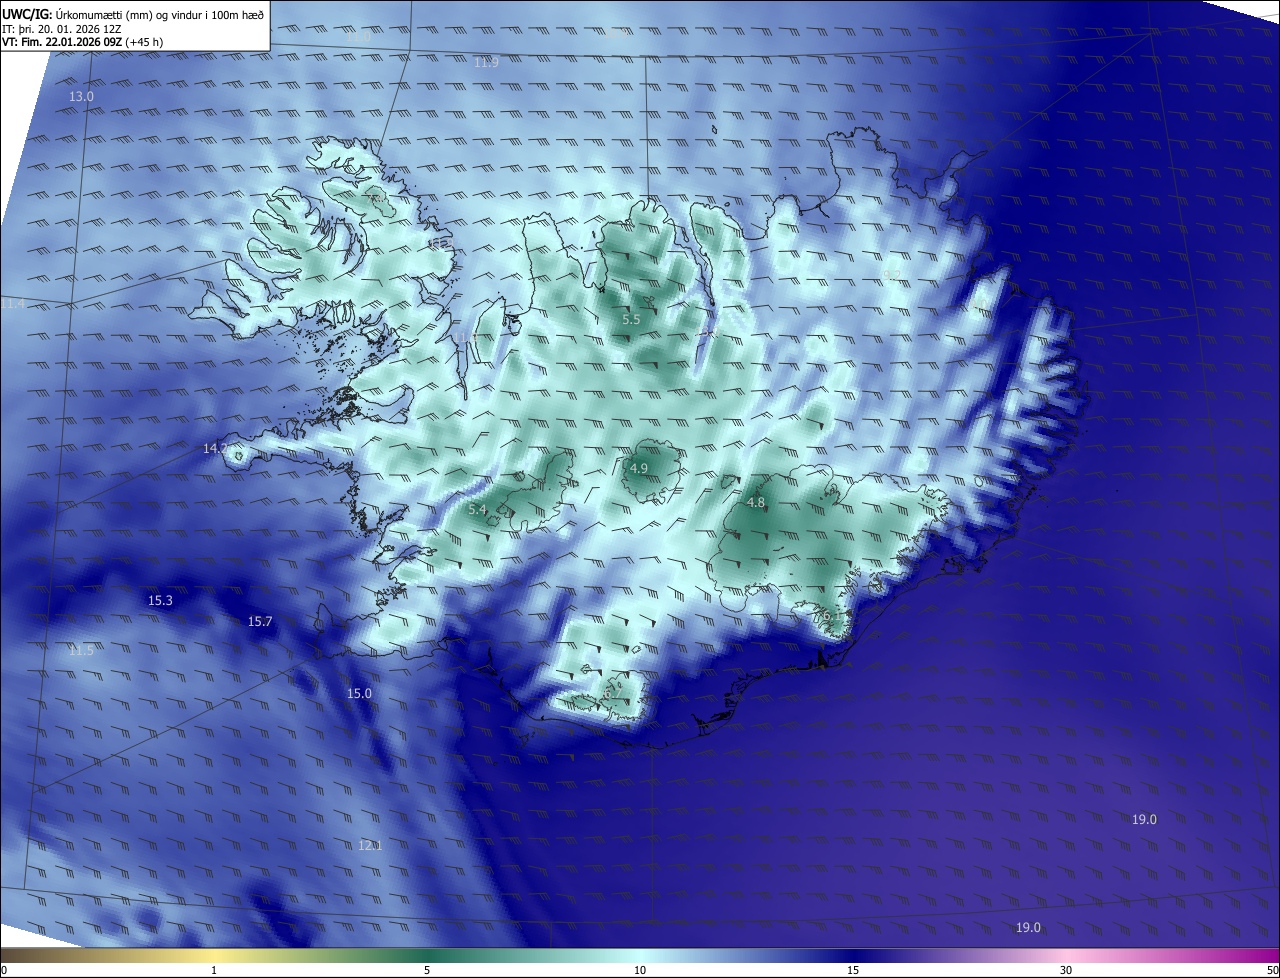Click the 5.5 value over the green northern highlands
Viewport: 1280px width, 978px height.
[x=631, y=320]
